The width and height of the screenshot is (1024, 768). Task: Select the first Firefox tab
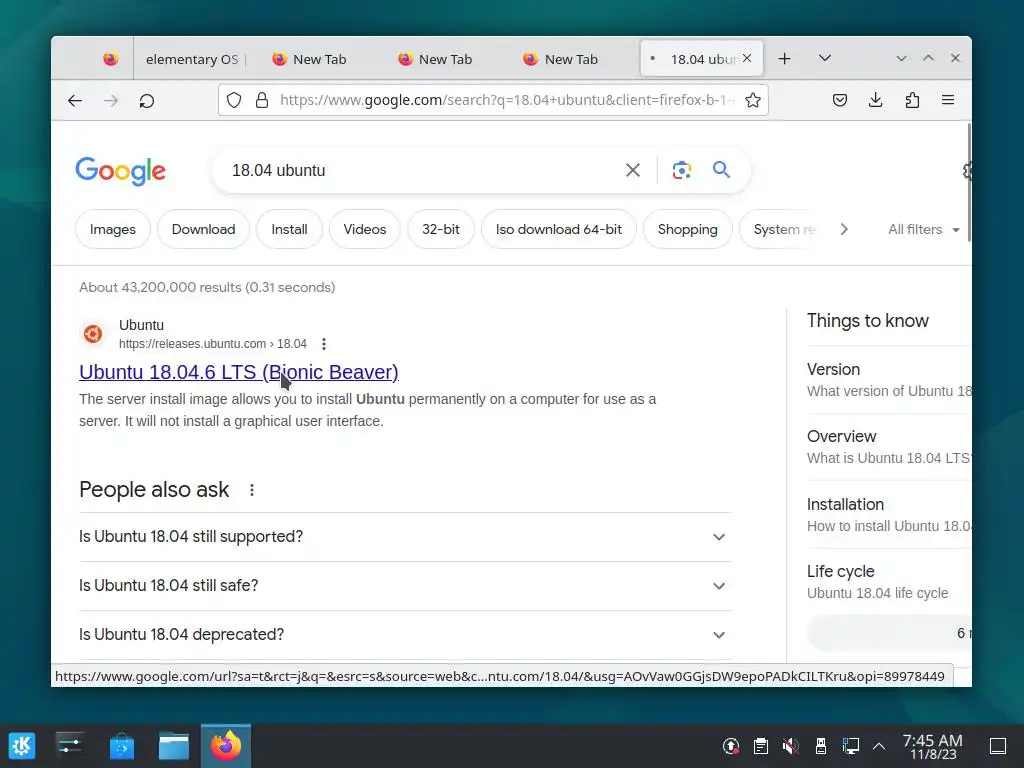111,59
